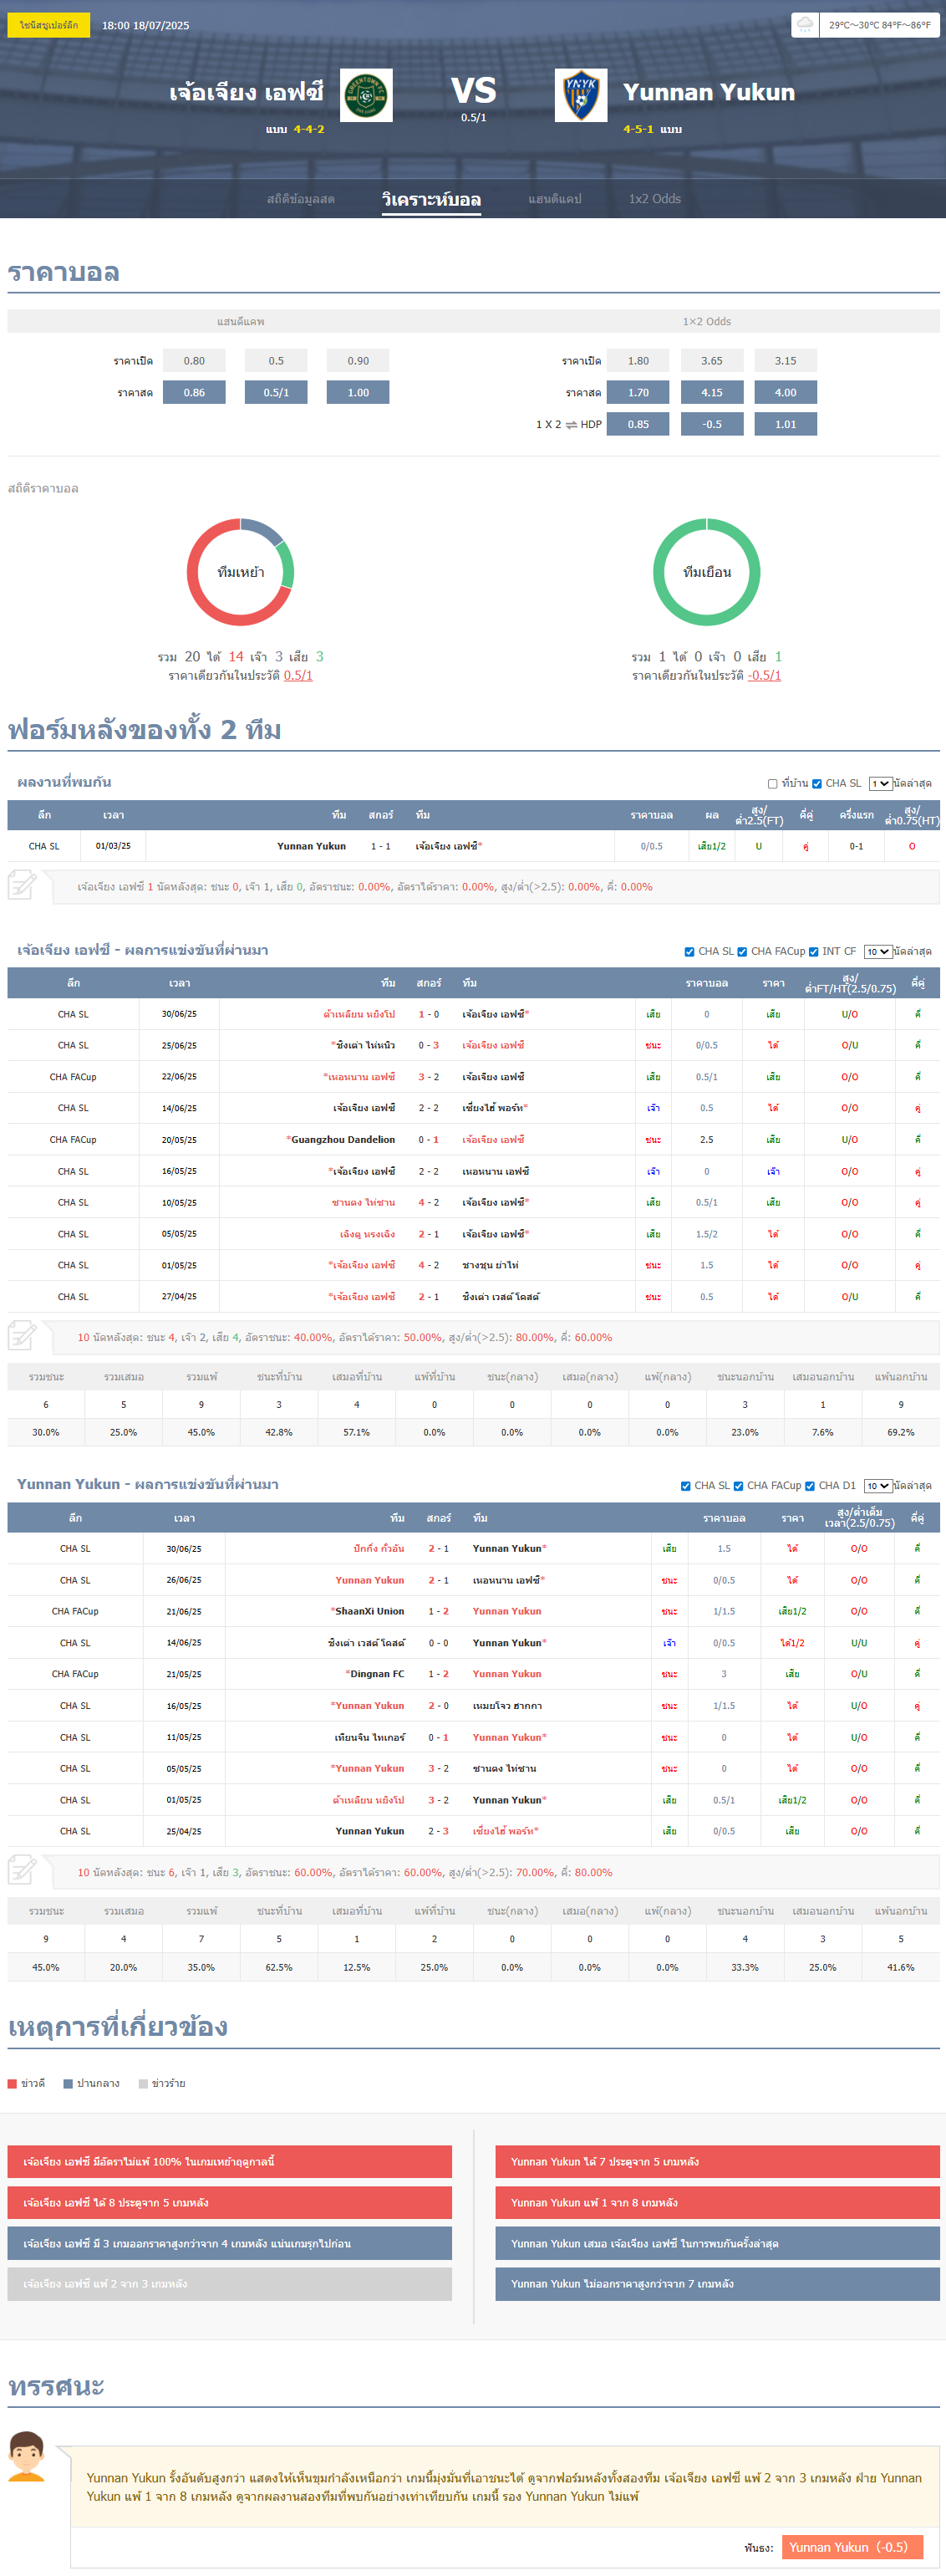Open the match-count dropdown for ผลงานที่พบกัน
Screen dimensions: 946x2576
[880, 784]
